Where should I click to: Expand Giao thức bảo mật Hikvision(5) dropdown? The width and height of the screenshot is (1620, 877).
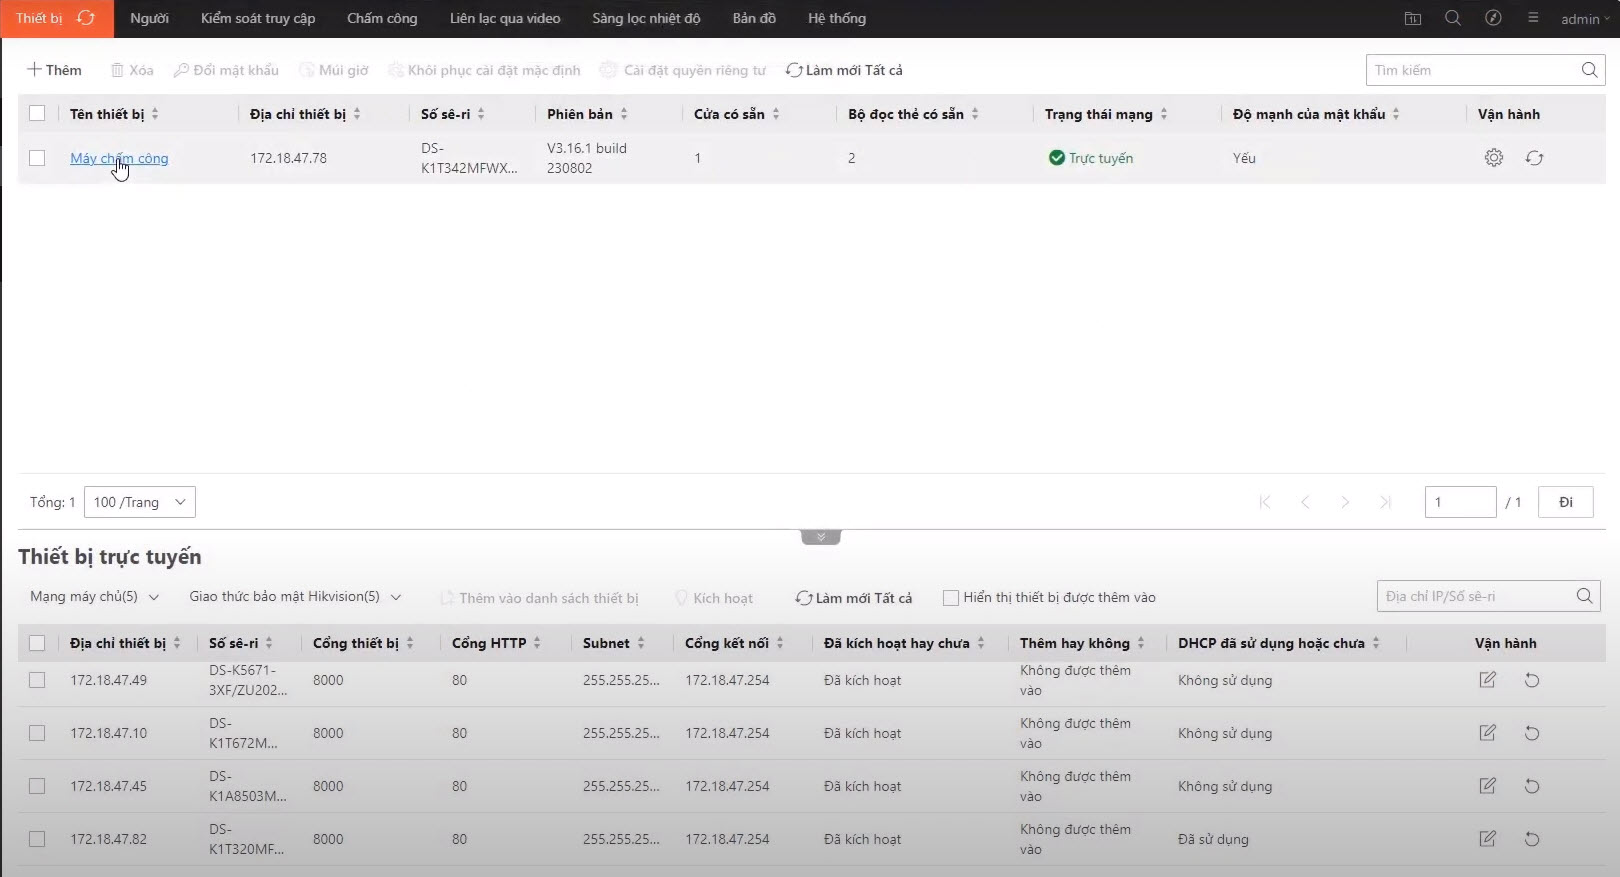click(295, 597)
